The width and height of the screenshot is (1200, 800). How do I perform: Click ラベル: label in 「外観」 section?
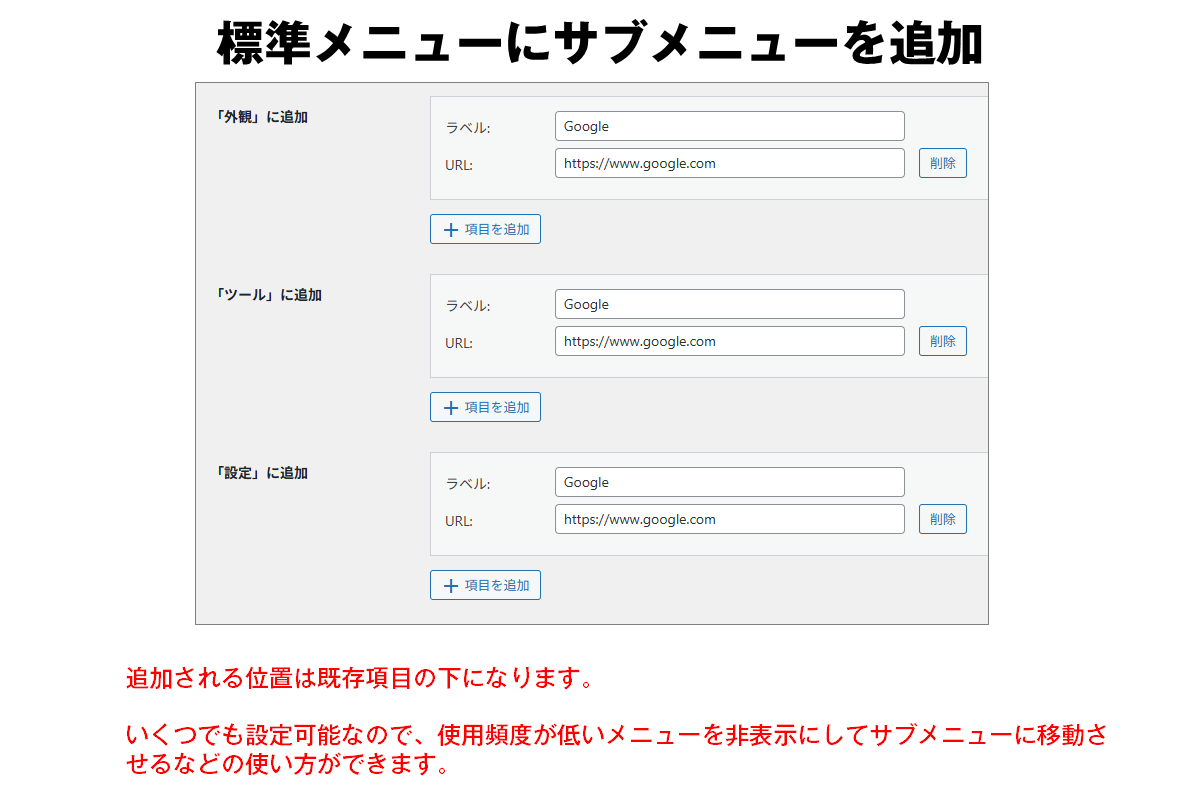pos(467,128)
